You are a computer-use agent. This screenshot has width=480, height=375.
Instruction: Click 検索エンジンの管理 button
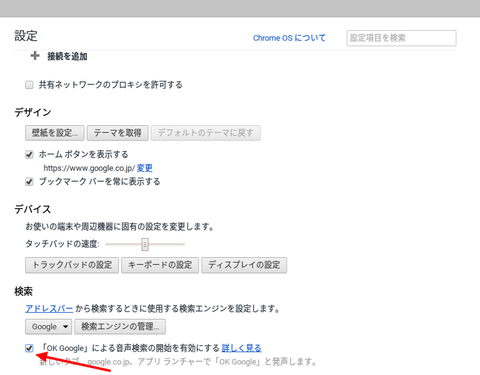coord(120,327)
